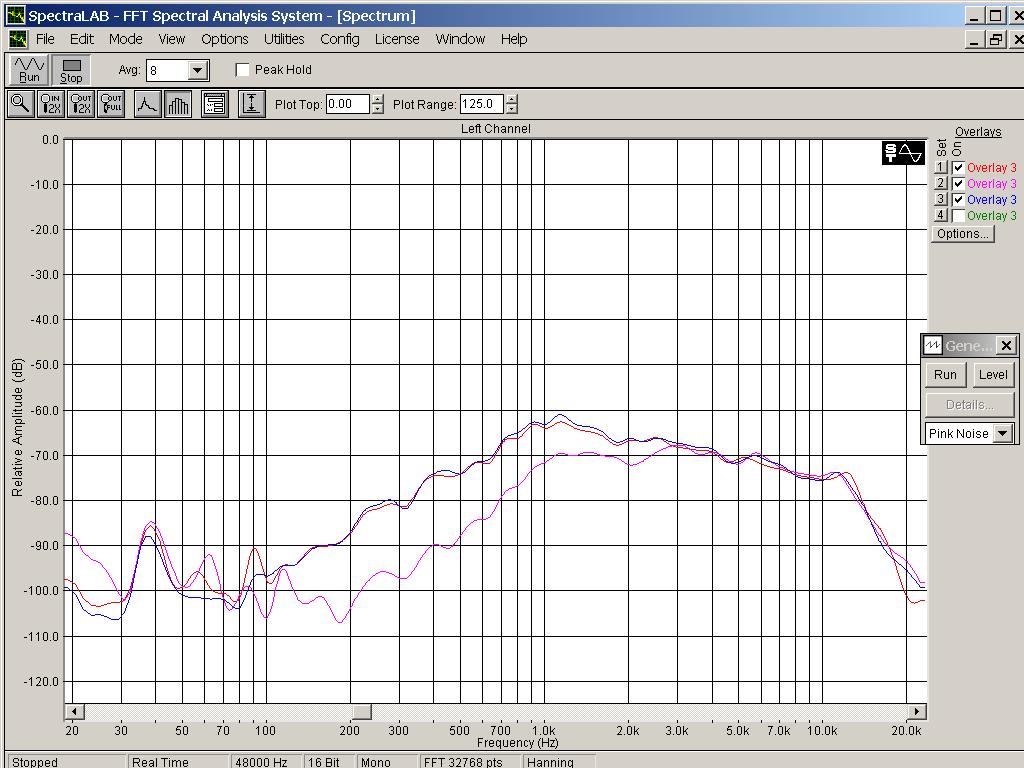Viewport: 1024px width, 768px height.
Task: Open overlay Options... button
Action: [x=963, y=234]
